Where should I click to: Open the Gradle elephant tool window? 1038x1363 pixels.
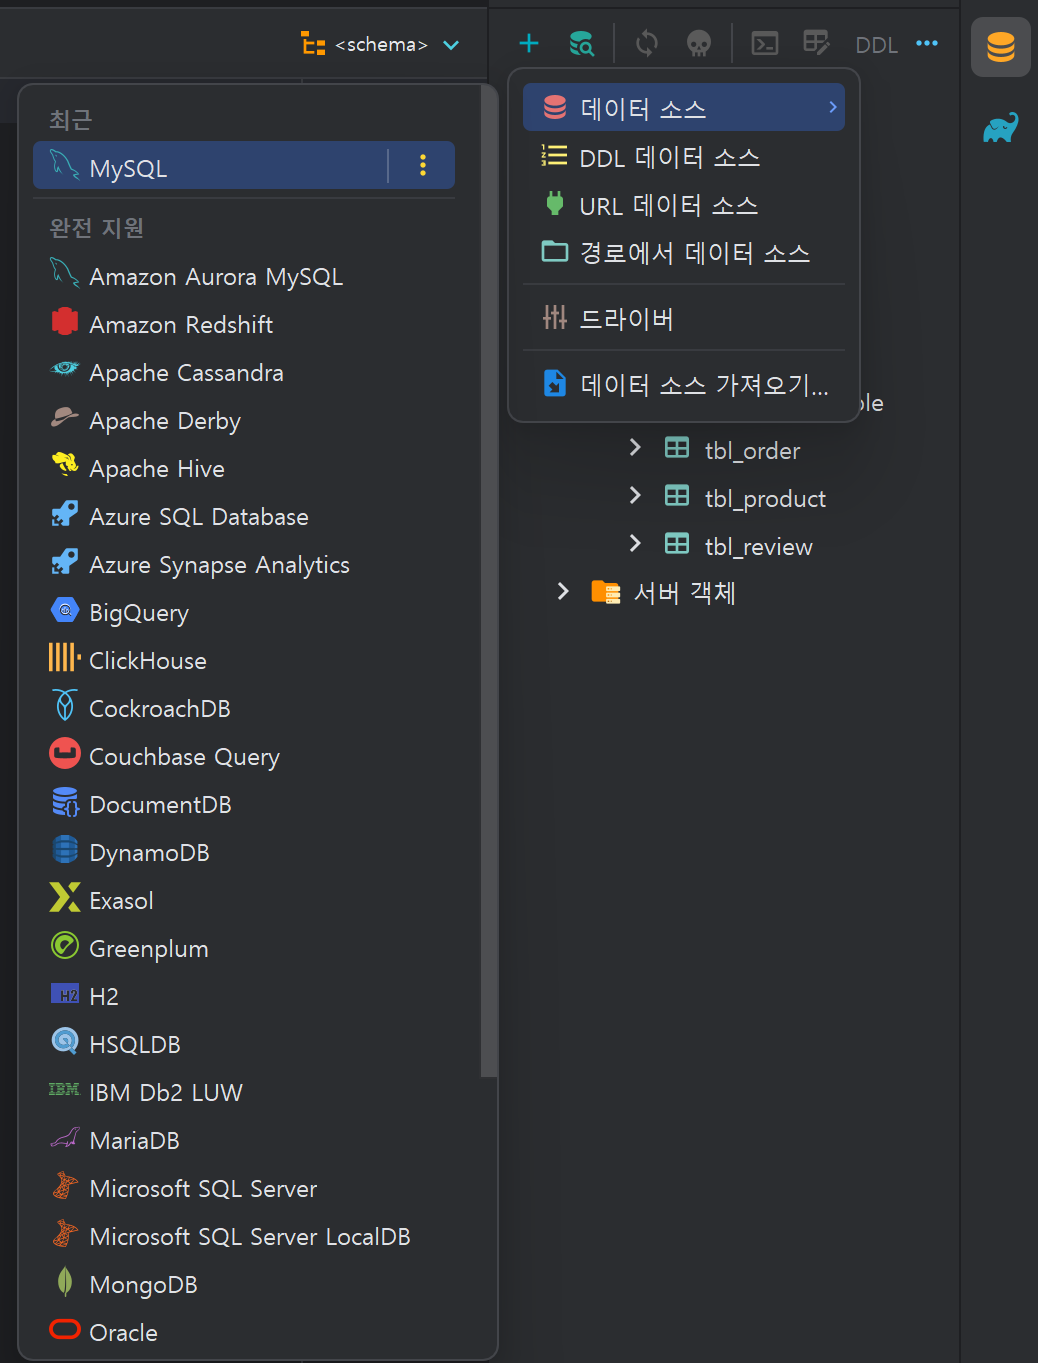1001,128
